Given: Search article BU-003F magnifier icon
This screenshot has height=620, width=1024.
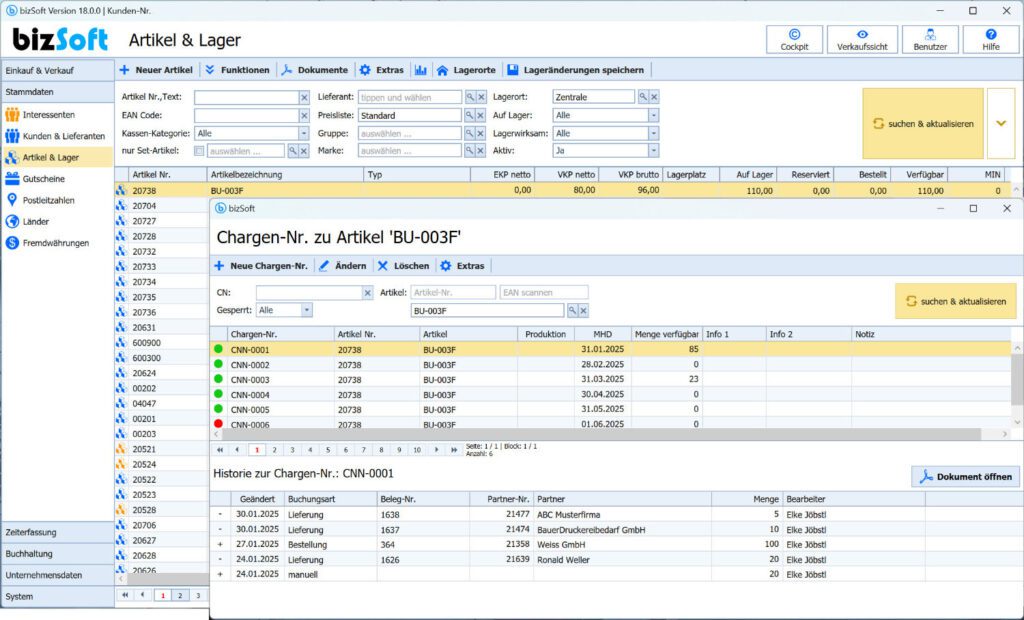Looking at the screenshot, I should [572, 311].
